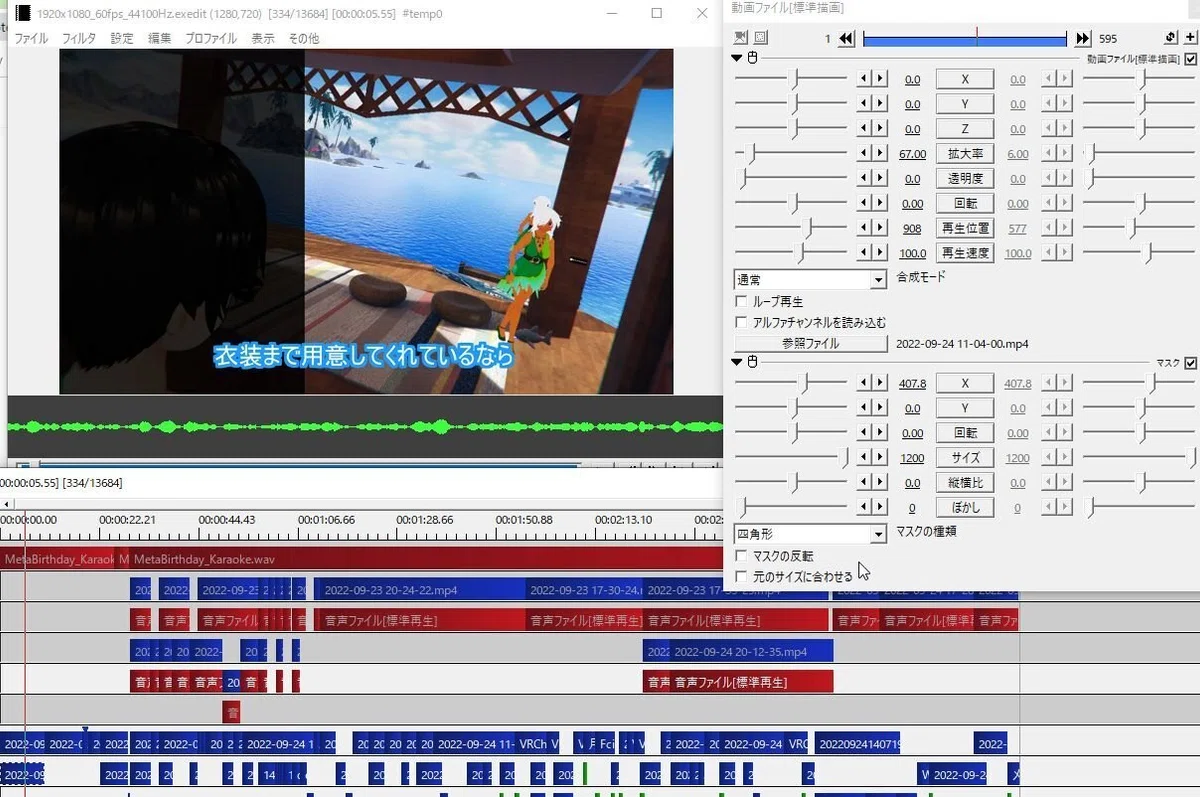Click the 参照ファイル button
Image resolution: width=1200 pixels, height=797 pixels.
(x=811, y=344)
